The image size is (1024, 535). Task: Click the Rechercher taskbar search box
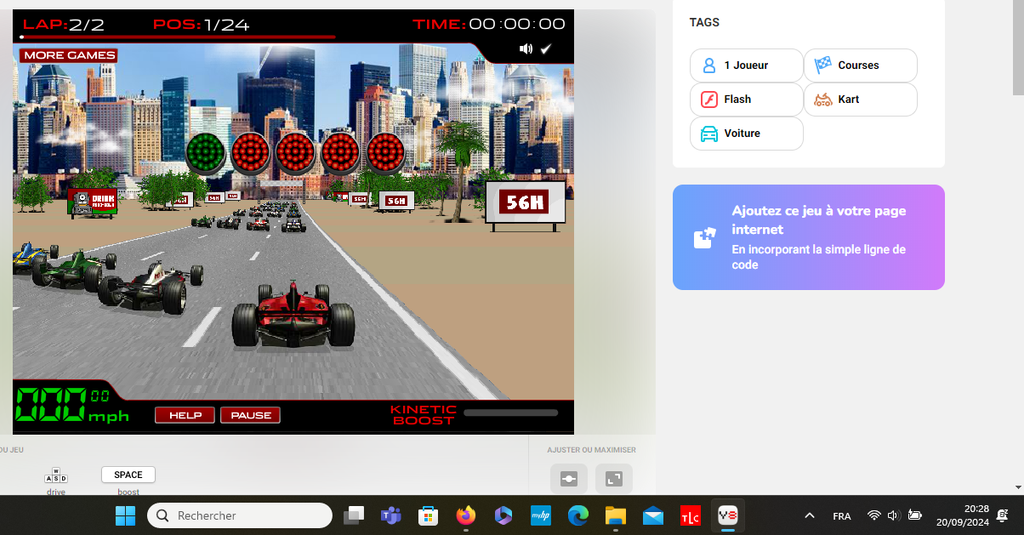(240, 515)
